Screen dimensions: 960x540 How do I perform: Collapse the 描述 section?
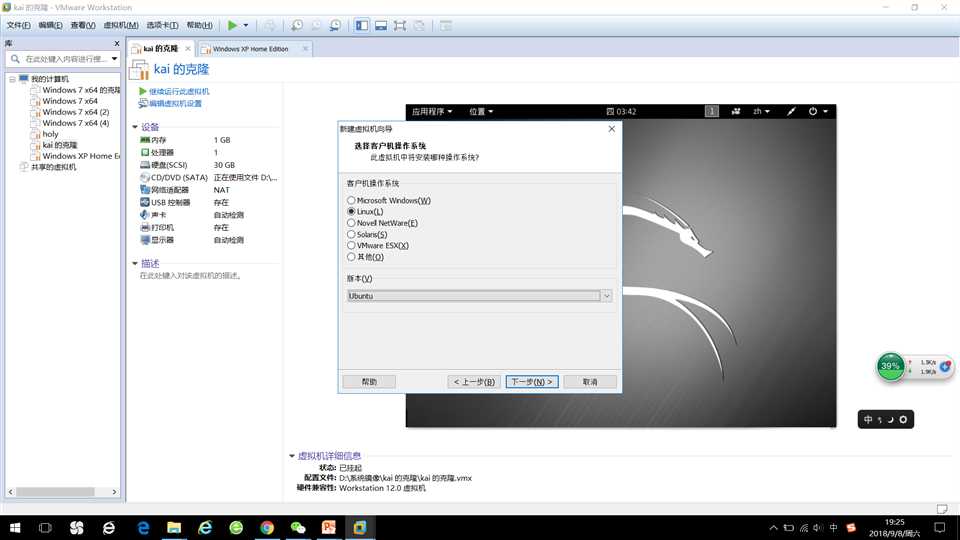point(135,263)
